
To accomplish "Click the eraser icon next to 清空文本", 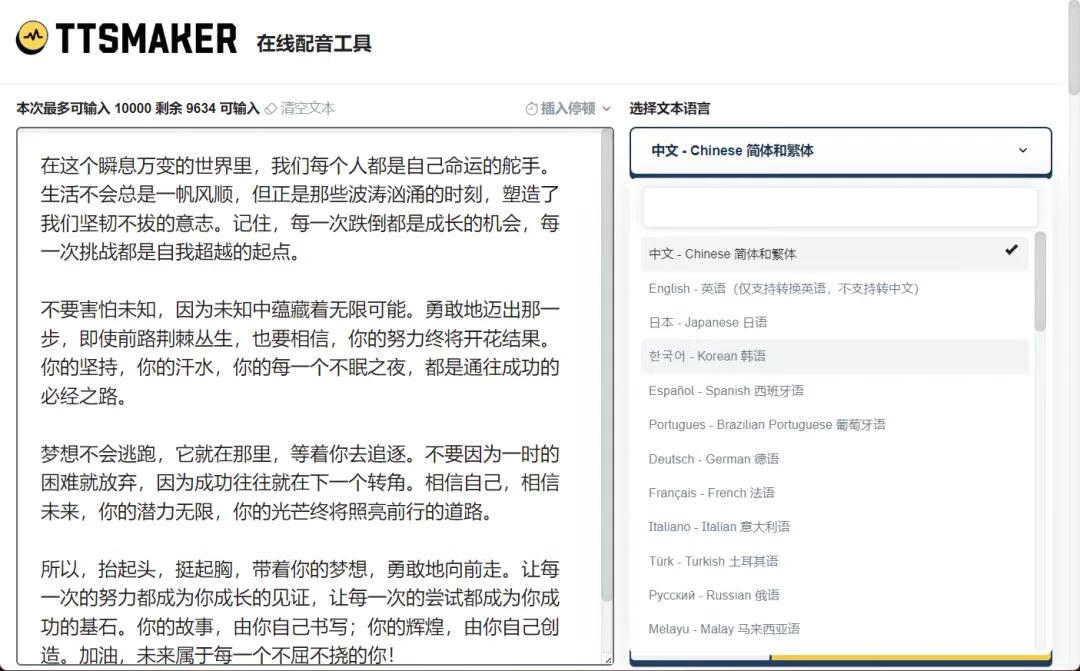I will (268, 108).
